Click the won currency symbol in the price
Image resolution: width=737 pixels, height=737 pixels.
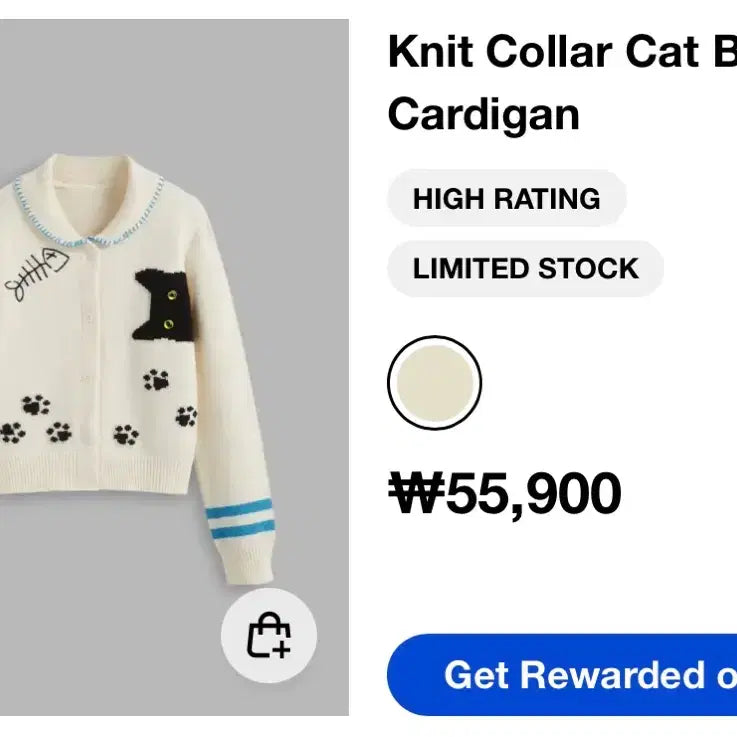coord(415,493)
